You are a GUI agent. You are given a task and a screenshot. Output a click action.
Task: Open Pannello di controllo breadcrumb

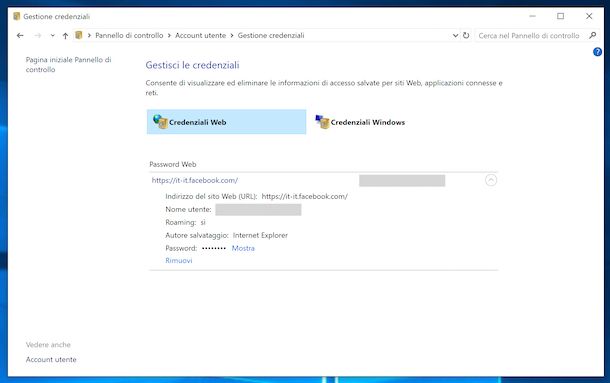(129, 35)
